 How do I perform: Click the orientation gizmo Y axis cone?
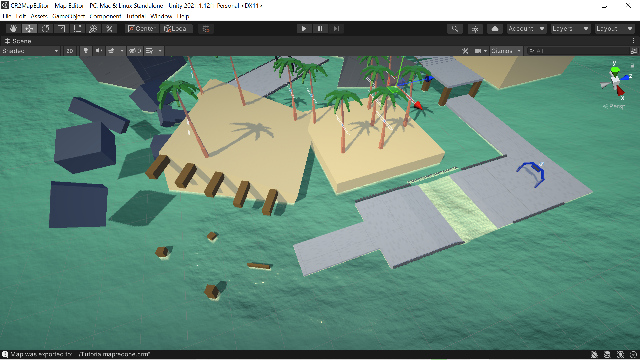(615, 69)
